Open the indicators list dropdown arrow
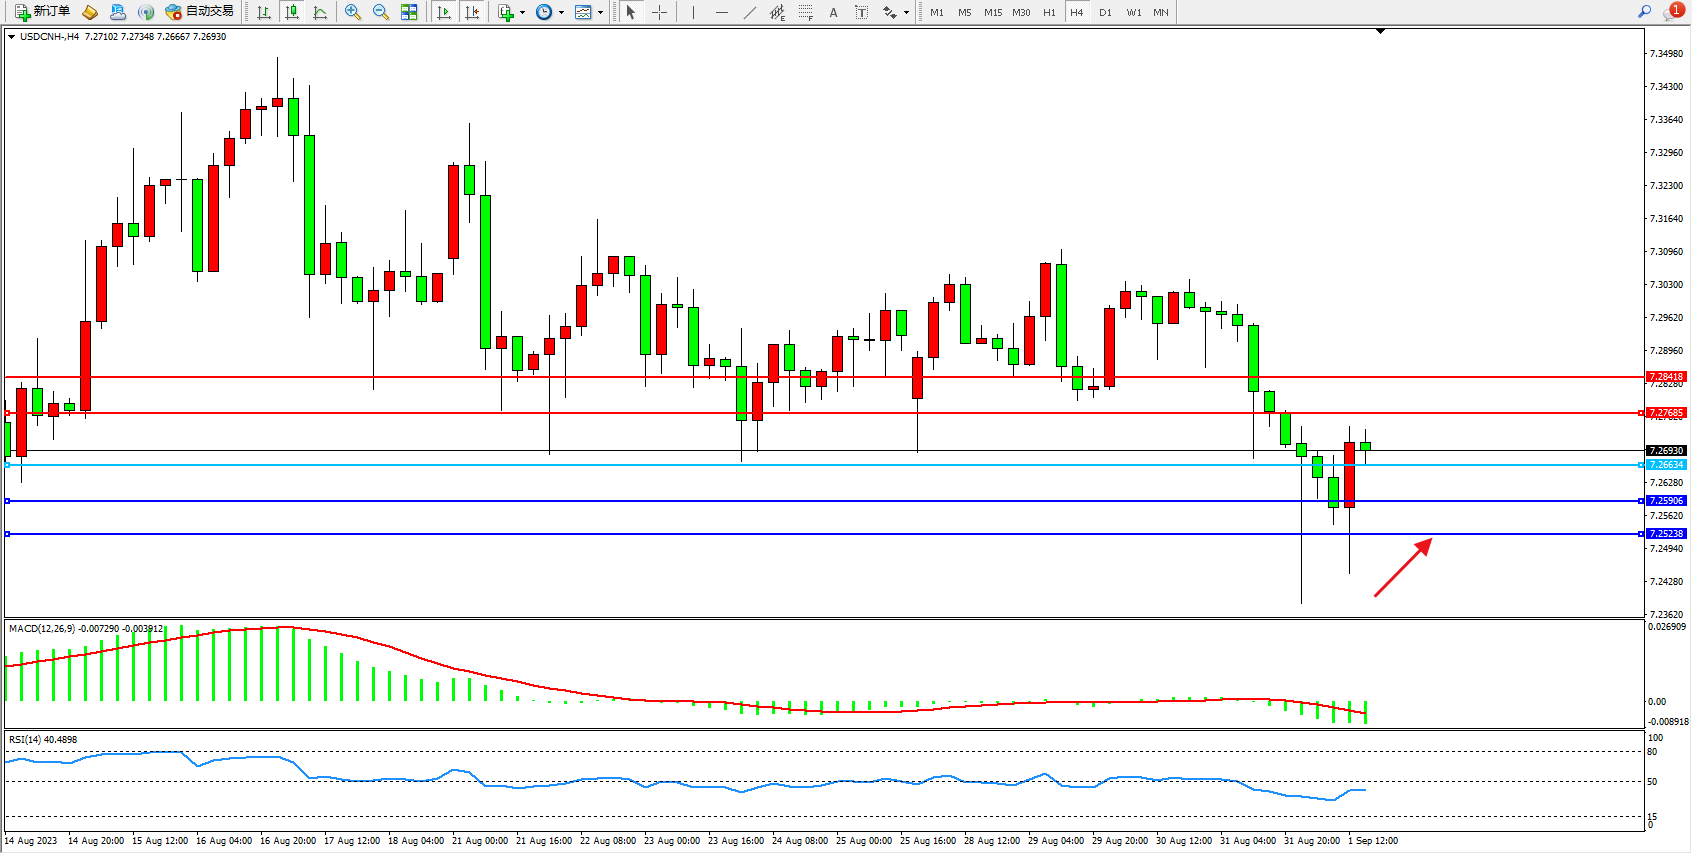Image resolution: width=1692 pixels, height=854 pixels. (522, 13)
